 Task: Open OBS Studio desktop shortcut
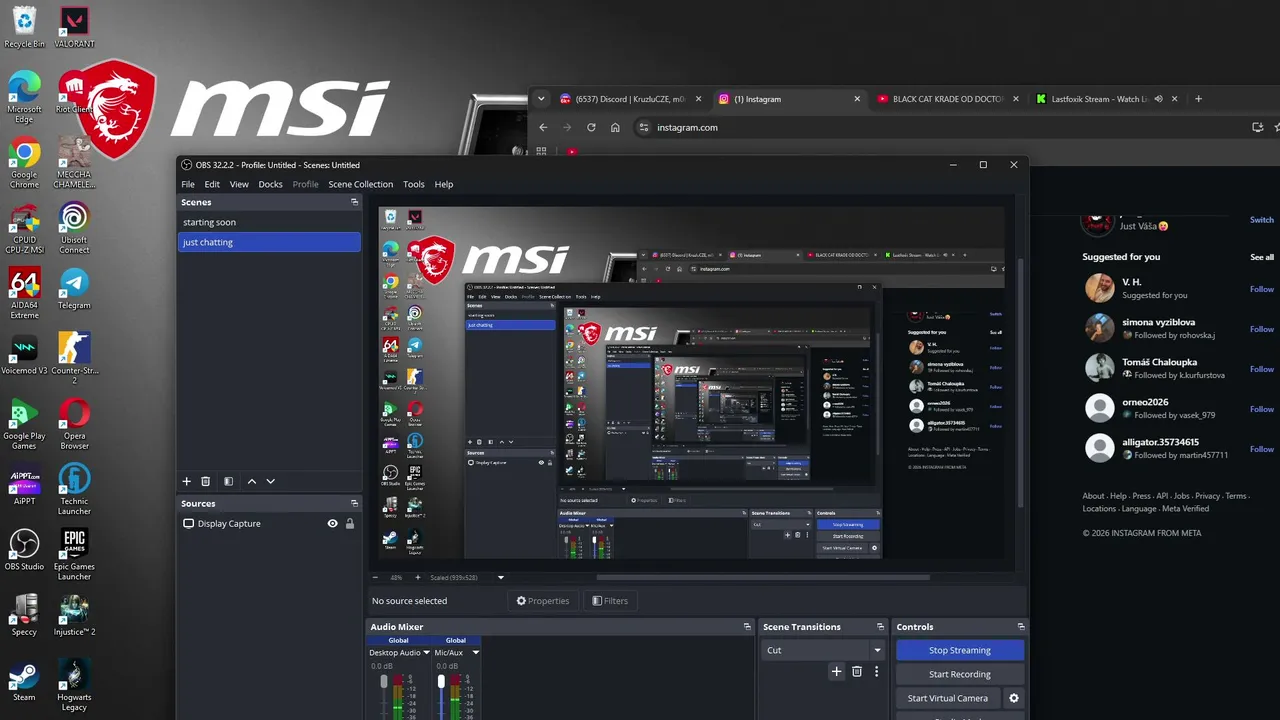tap(24, 549)
